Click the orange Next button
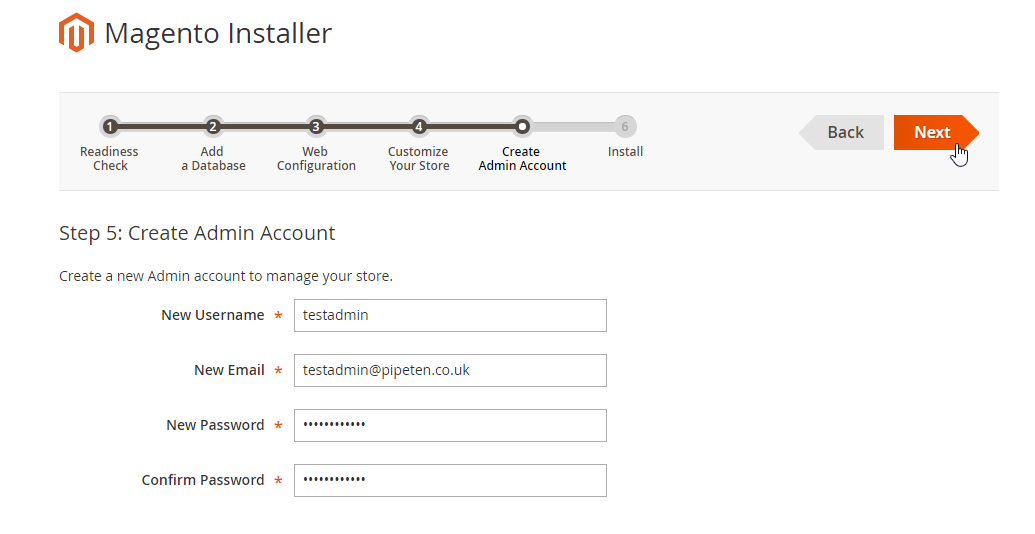This screenshot has width=1035, height=534. pyautogui.click(x=936, y=133)
